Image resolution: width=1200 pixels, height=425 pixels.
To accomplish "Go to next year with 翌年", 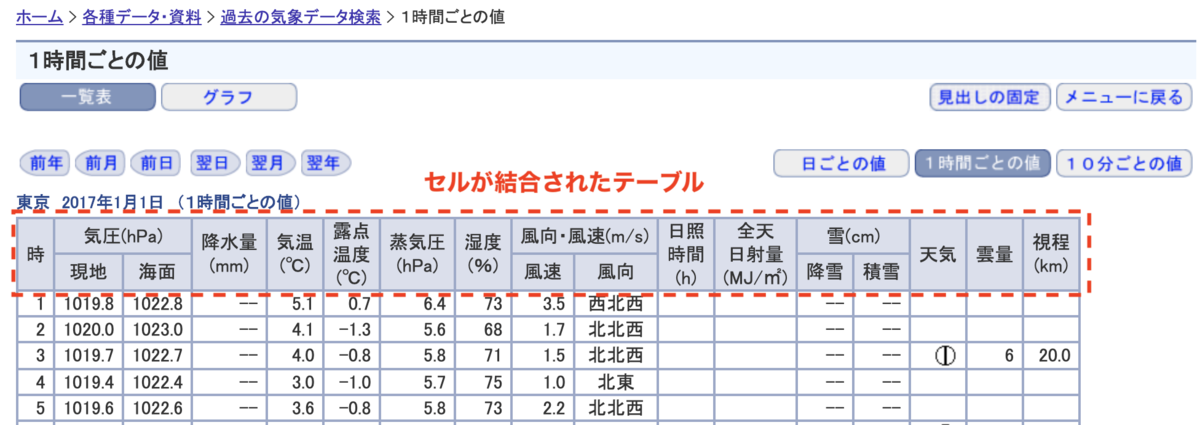I will pos(324,163).
